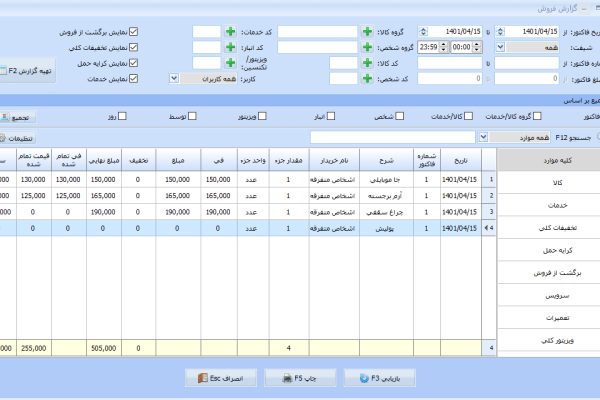Enable grouping by گروه کالا/خدمات checkbox
The height and width of the screenshot is (400, 600).
537,116
